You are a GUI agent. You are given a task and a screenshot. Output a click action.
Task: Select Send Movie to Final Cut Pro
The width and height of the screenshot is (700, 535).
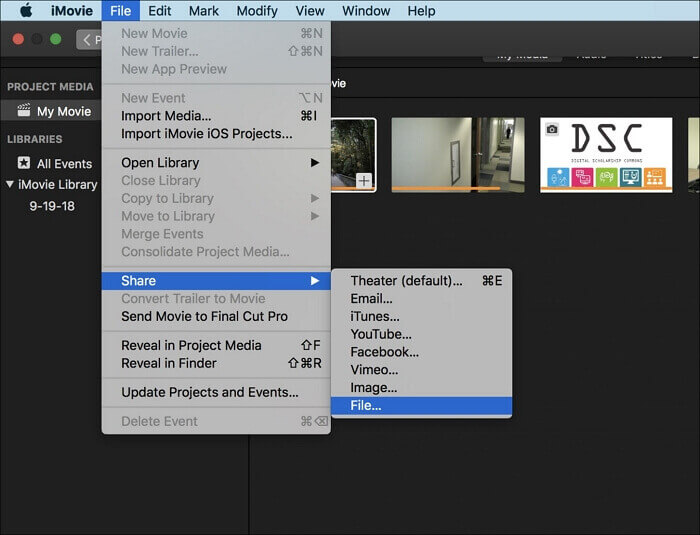click(204, 316)
